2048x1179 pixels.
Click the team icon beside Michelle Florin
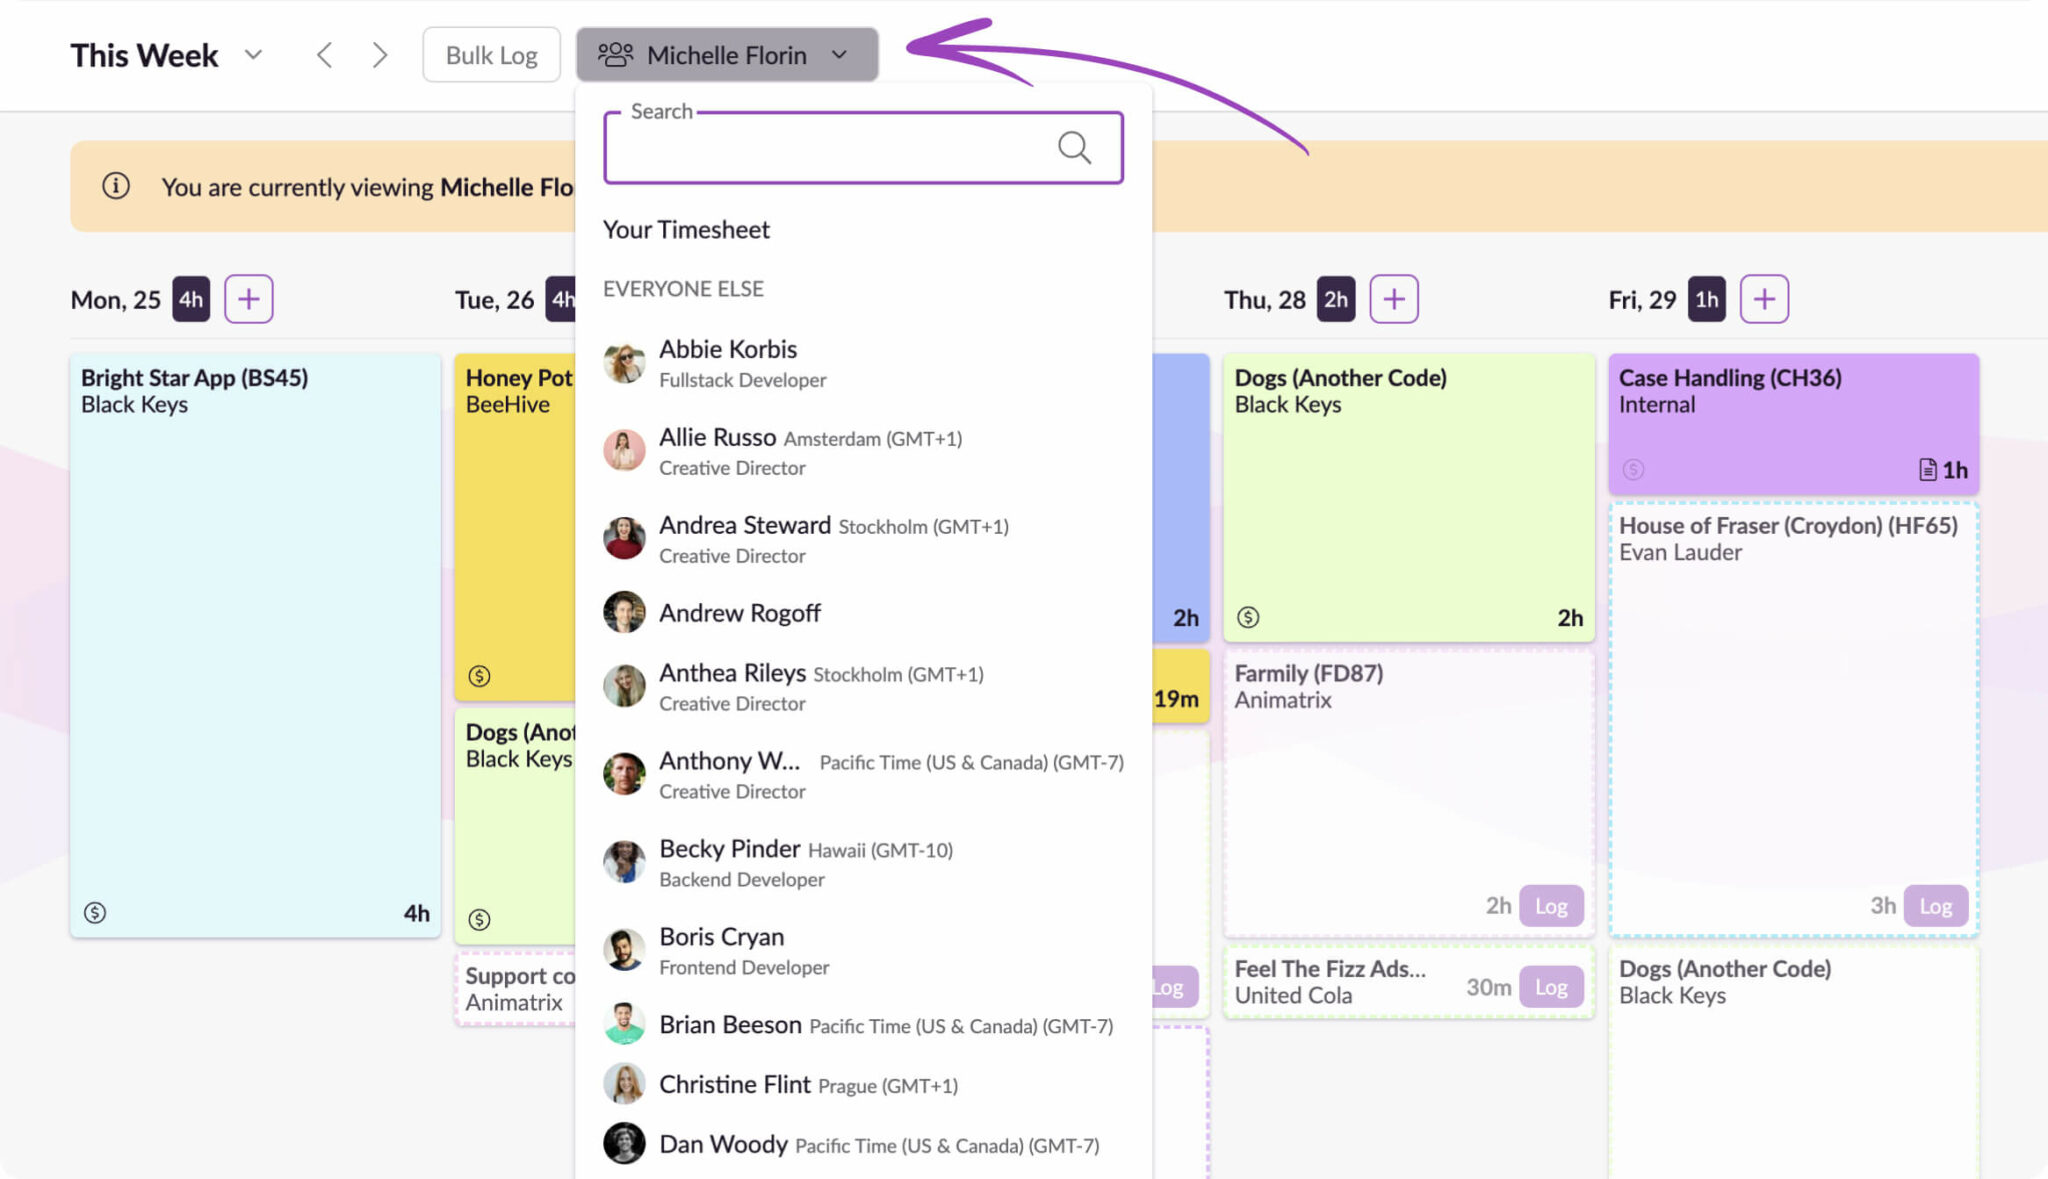pos(616,55)
